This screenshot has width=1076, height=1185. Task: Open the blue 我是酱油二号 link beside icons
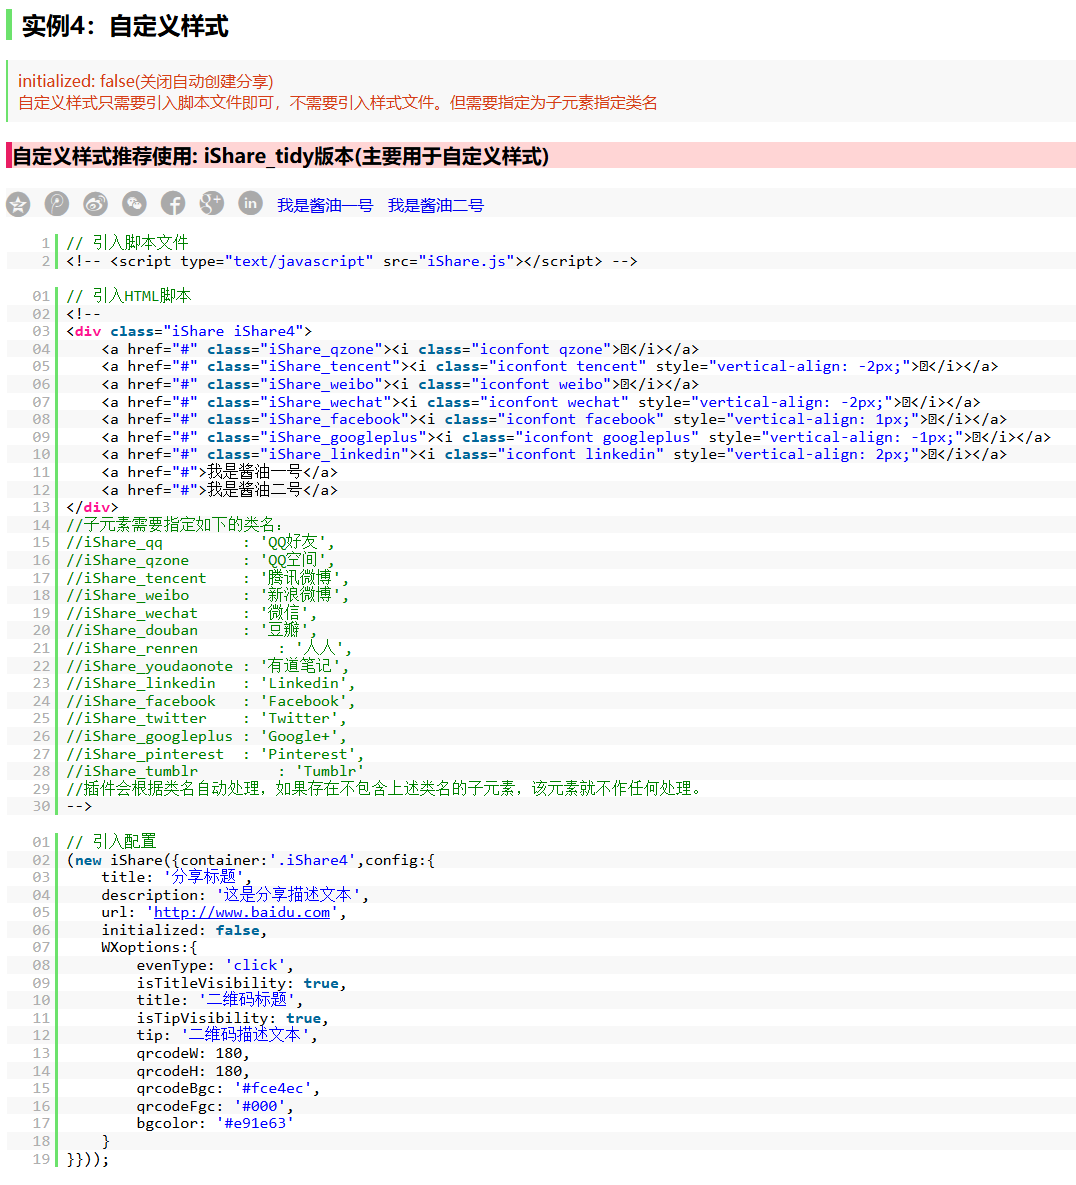[x=436, y=206]
